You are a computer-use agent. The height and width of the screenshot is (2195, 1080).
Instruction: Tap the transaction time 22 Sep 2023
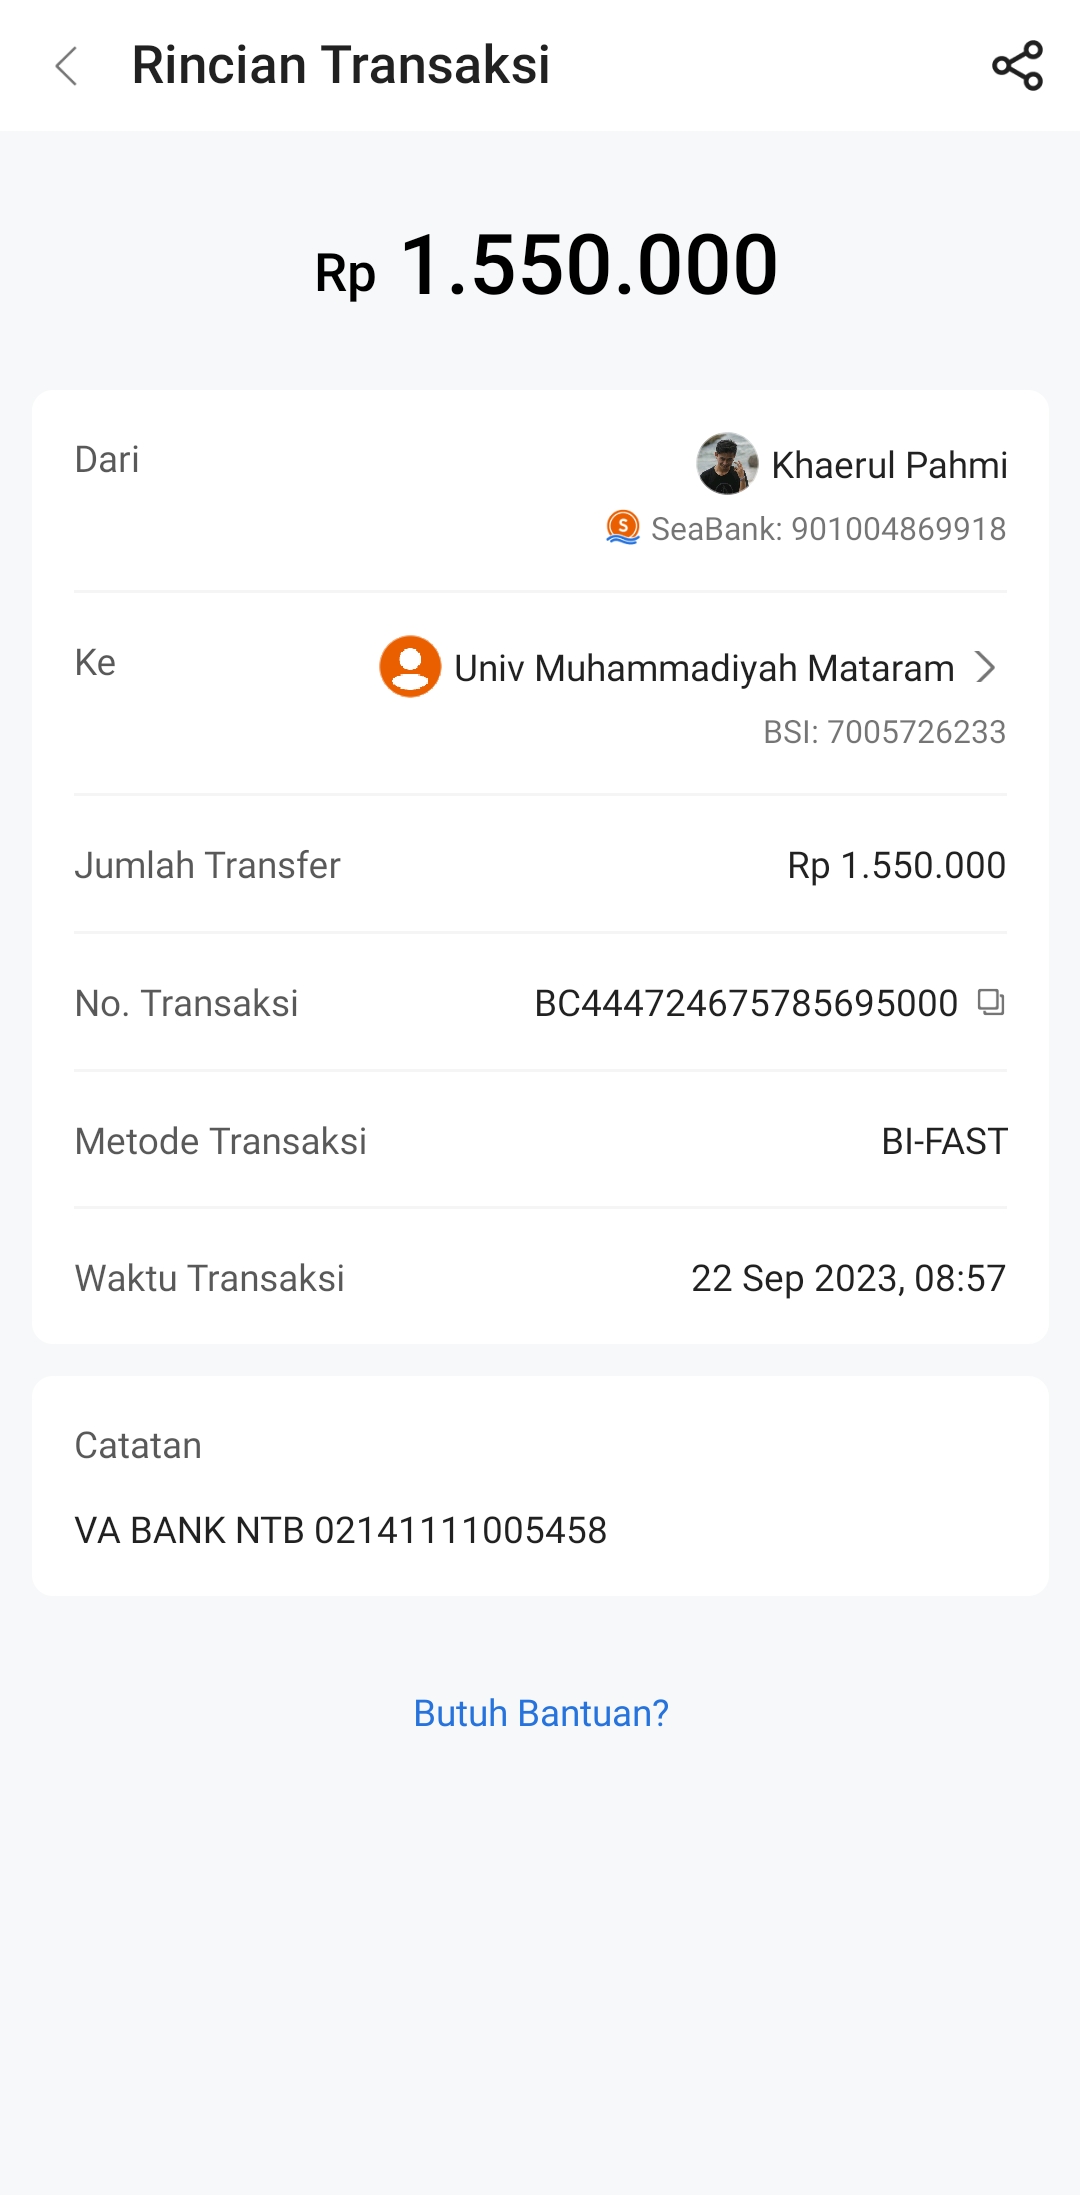[x=848, y=1278]
